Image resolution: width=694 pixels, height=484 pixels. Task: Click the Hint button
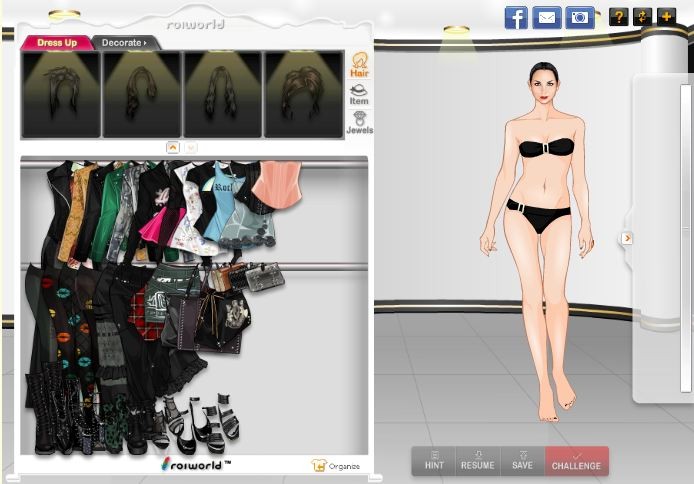tap(434, 460)
